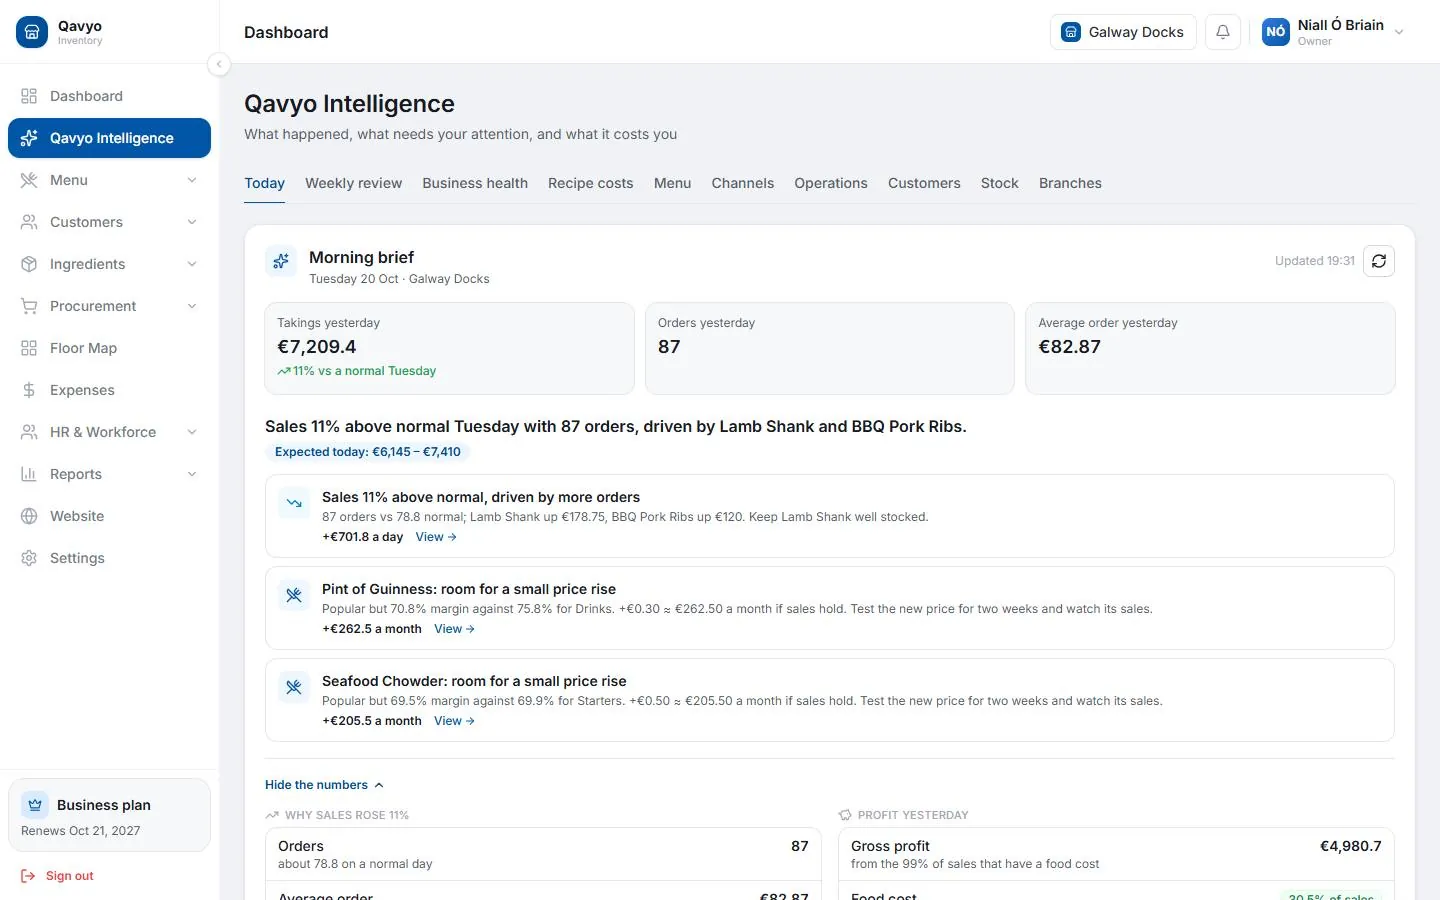Collapse details via Hide the numbers
Viewport: 1440px width, 900px height.
point(324,785)
